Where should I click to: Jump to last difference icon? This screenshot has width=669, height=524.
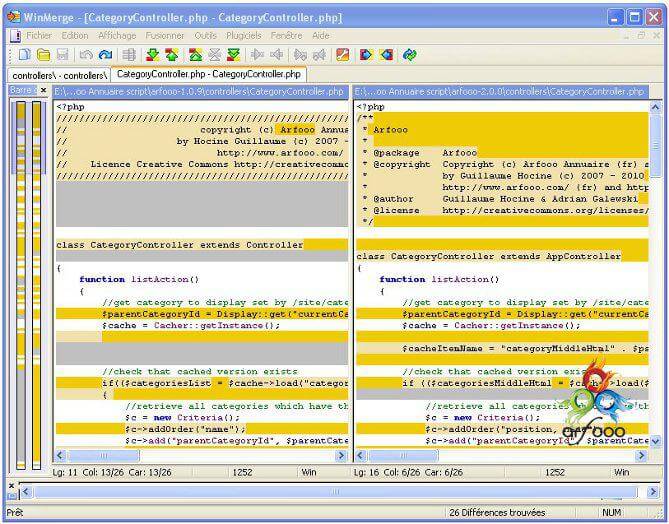tap(234, 55)
